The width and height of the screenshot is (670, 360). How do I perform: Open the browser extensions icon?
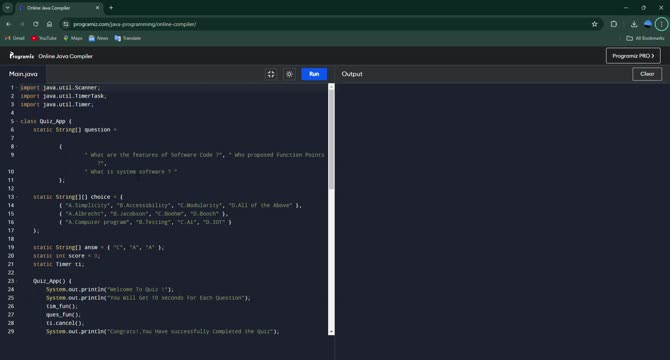(x=614, y=24)
